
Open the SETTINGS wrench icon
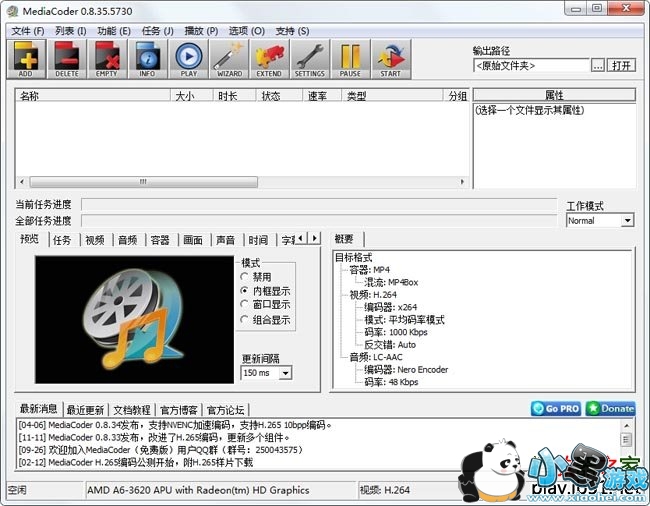tap(310, 59)
